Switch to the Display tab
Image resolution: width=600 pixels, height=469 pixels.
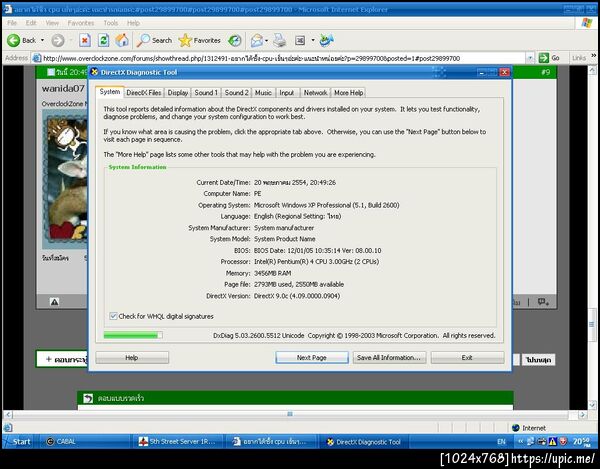point(178,93)
